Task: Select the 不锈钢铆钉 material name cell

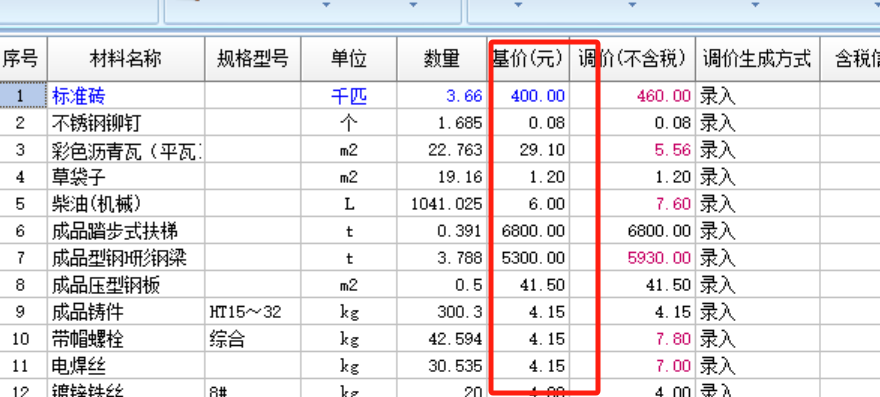Action: click(126, 122)
